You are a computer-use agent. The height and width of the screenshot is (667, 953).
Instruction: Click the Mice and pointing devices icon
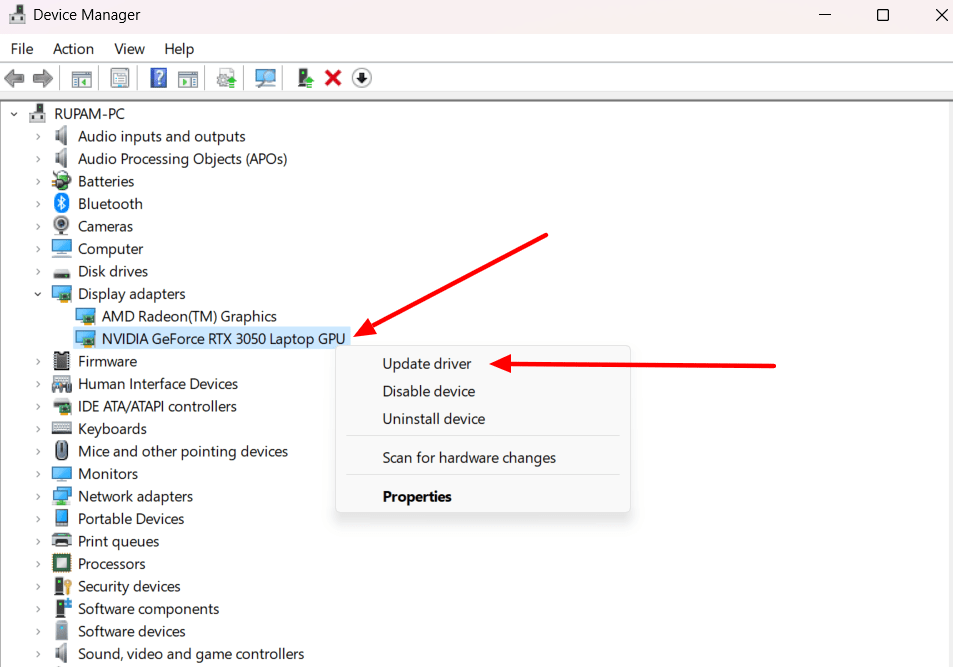coord(61,451)
